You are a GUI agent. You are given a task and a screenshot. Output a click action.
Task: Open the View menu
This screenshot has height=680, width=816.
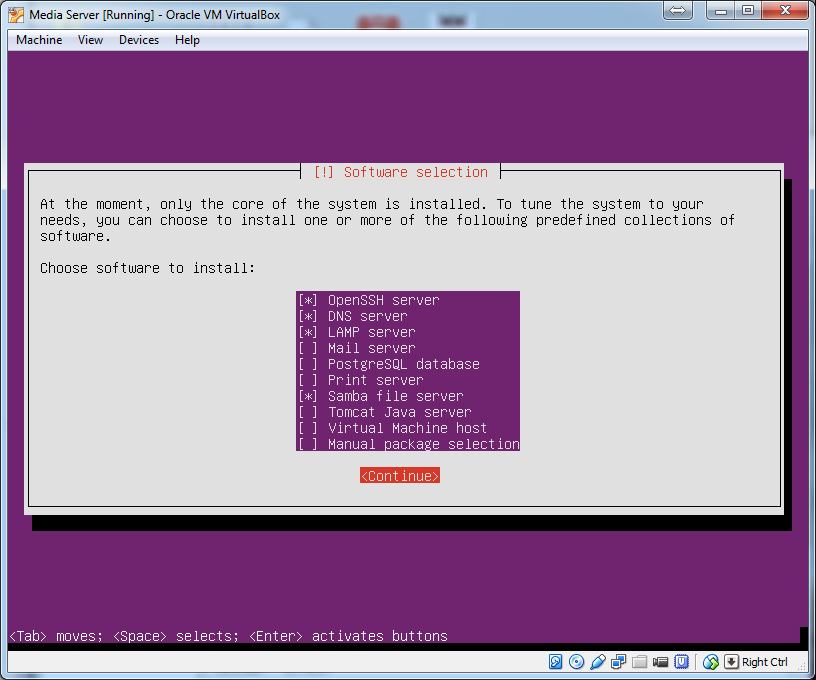[90, 40]
